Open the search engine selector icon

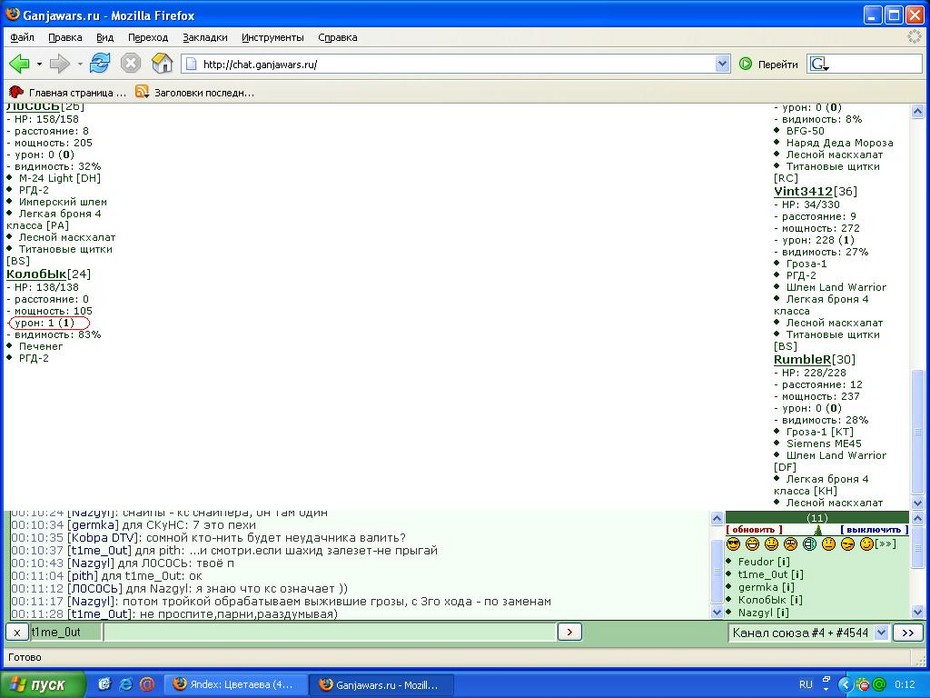click(819, 64)
